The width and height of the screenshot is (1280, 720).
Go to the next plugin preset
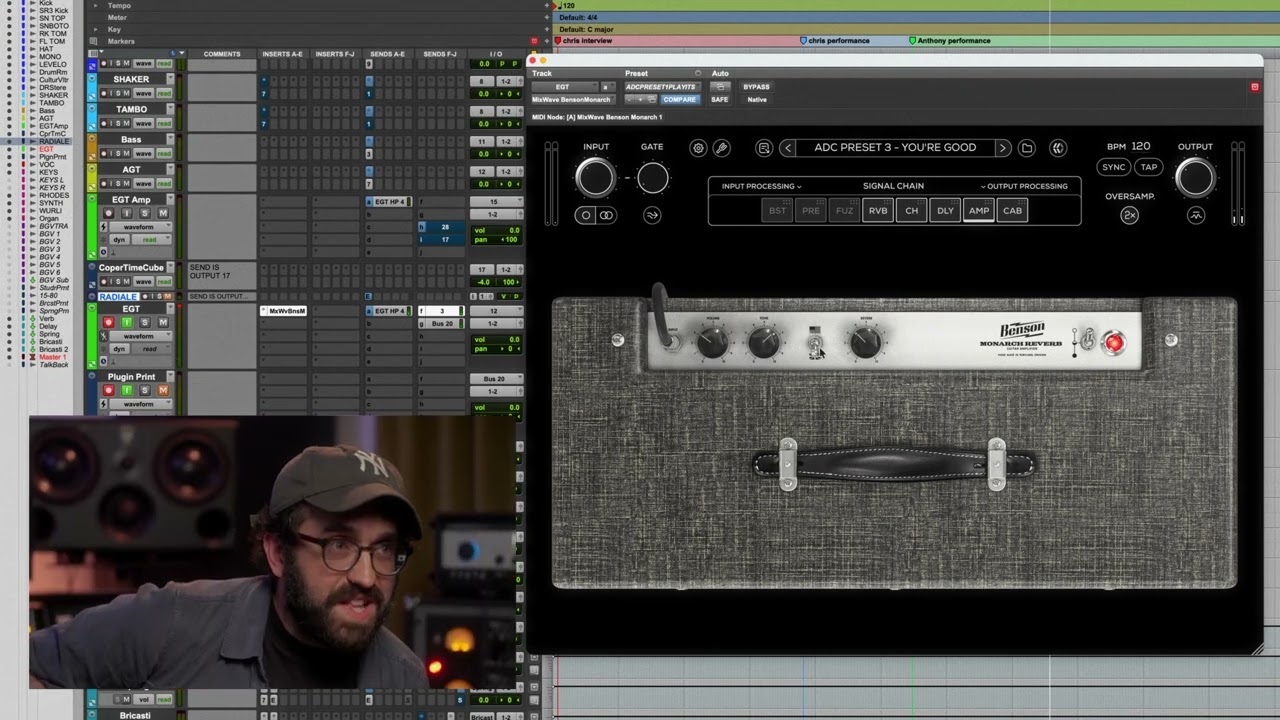[x=1002, y=148]
